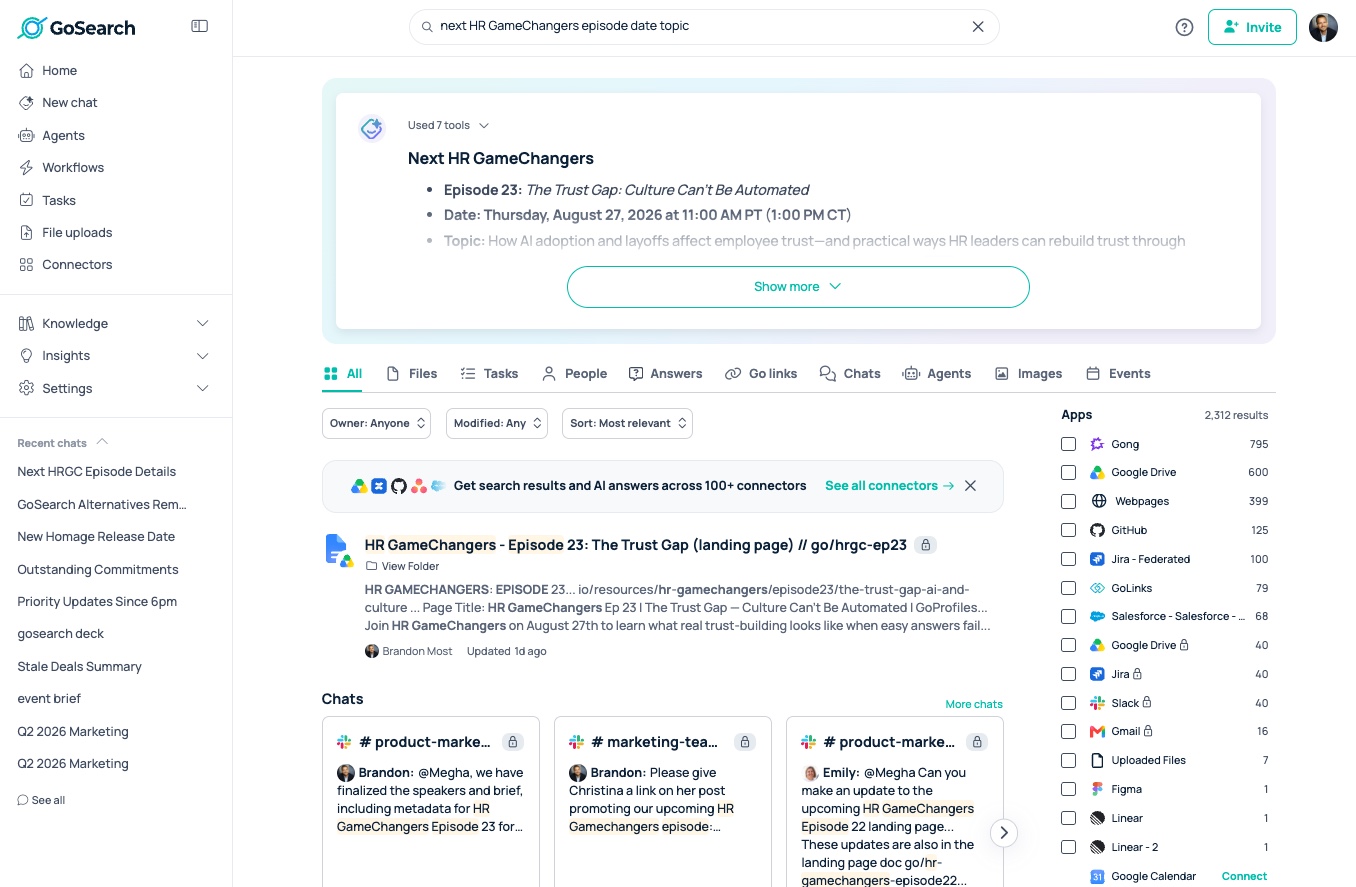Switch to the Answers tab
1356x887 pixels.
click(665, 374)
